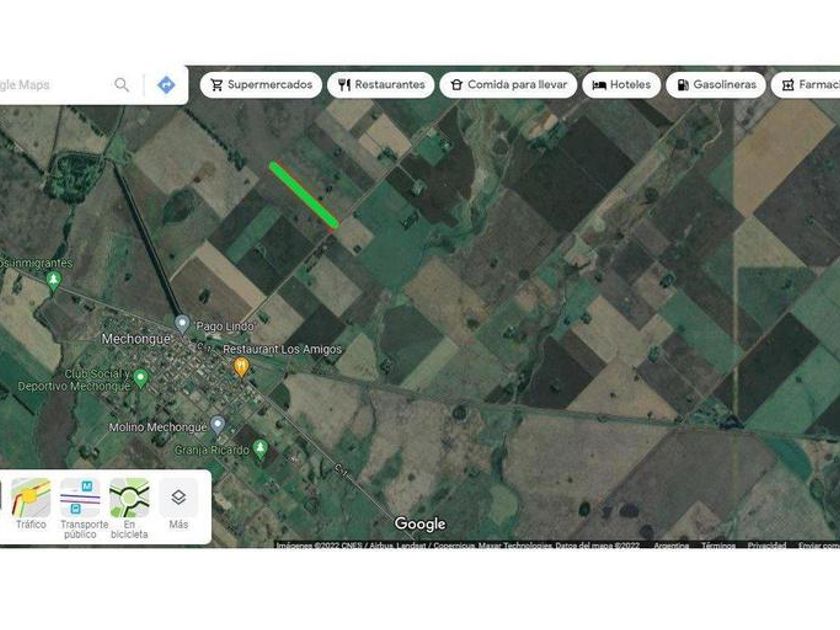Image resolution: width=840 pixels, height=630 pixels.
Task: Click the Restaurant Los Amigos label
Action: (x=282, y=349)
